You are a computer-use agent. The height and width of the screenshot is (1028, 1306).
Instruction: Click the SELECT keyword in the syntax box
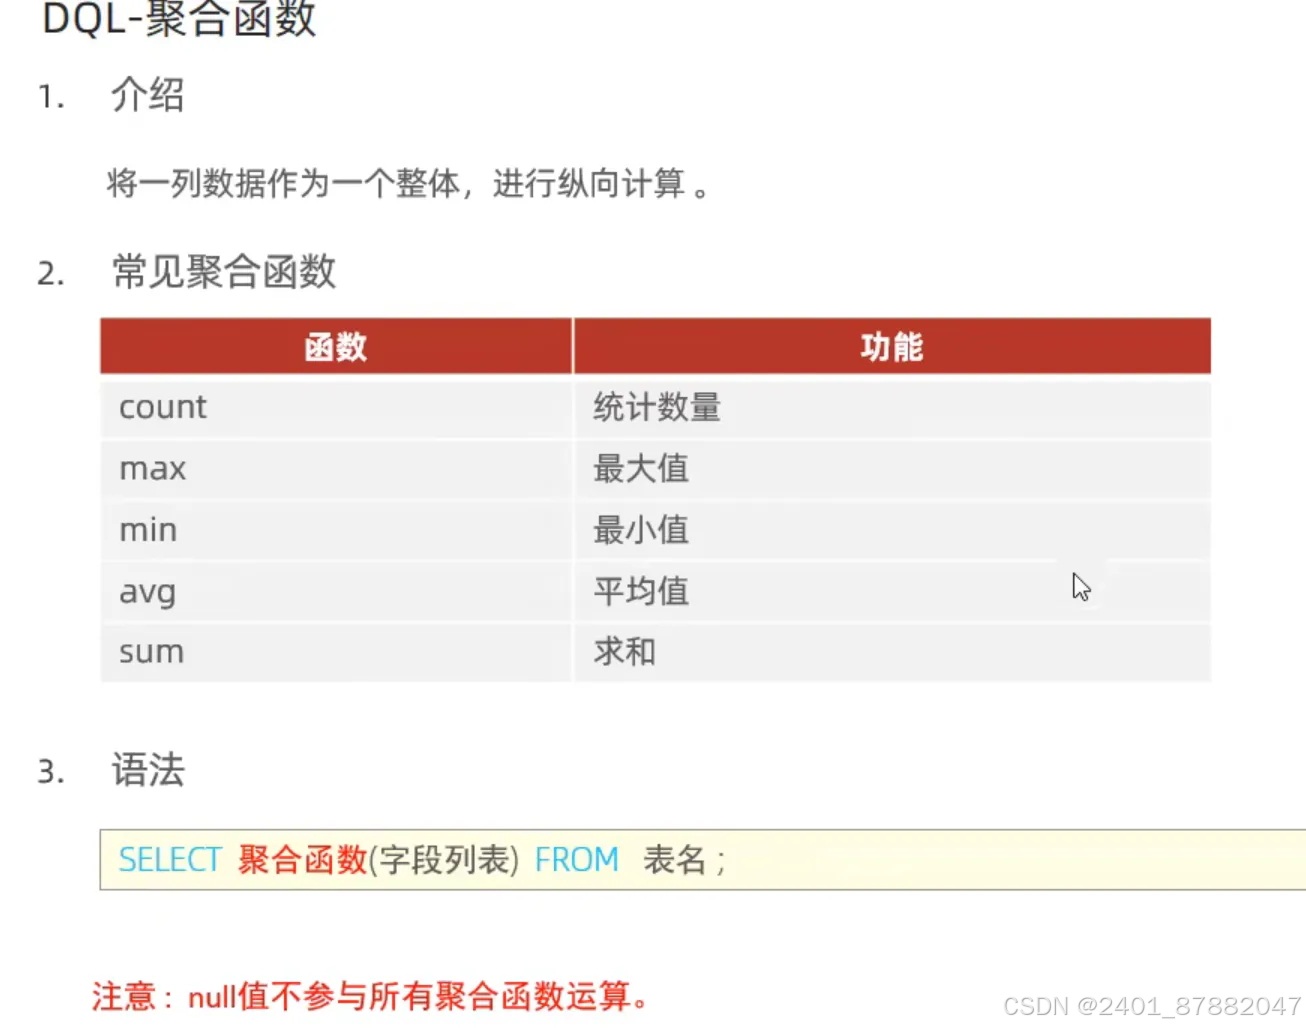169,859
